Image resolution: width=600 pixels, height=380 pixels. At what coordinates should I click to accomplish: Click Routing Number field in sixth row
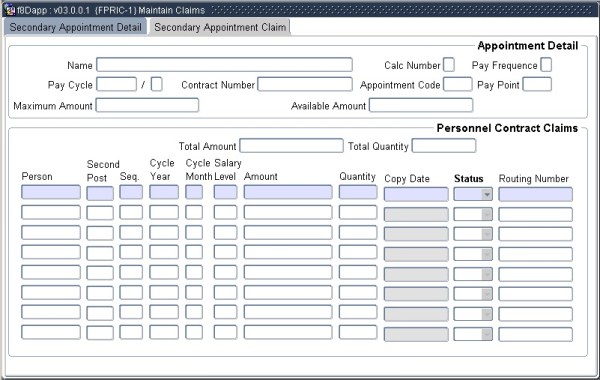coord(536,294)
